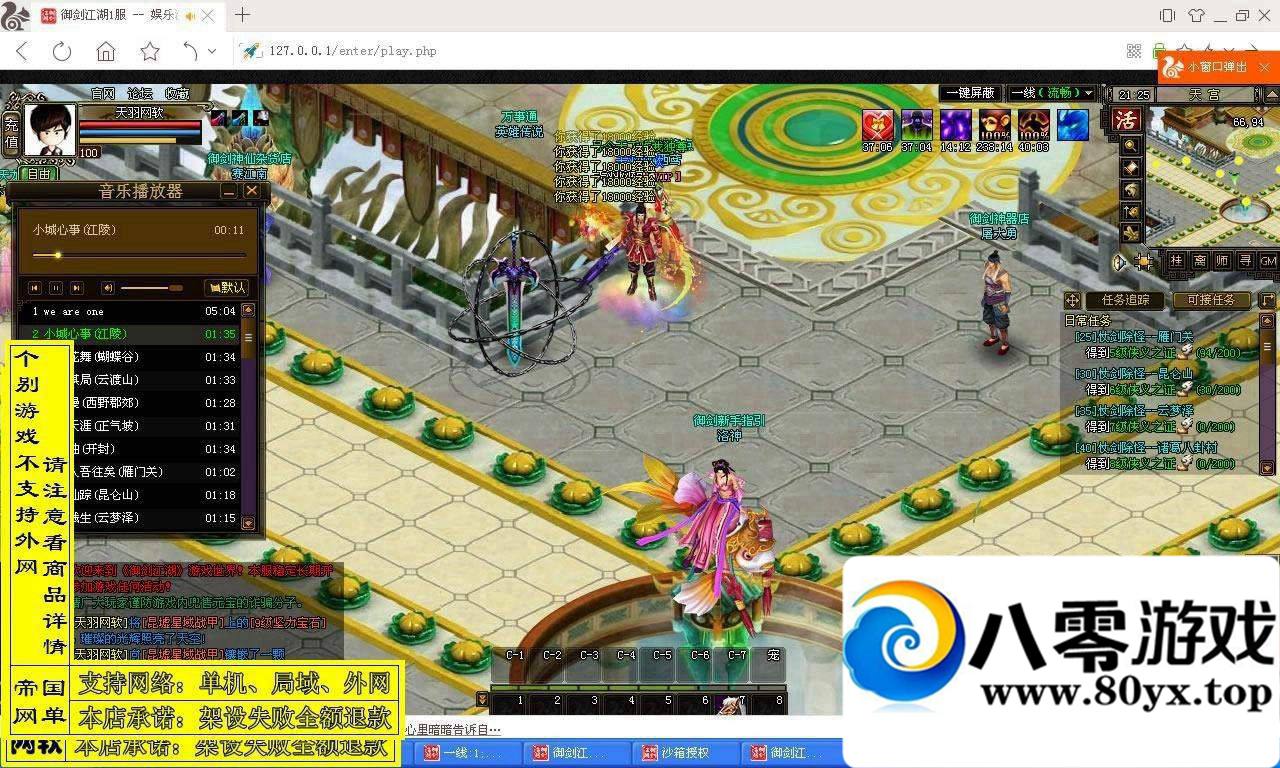The width and height of the screenshot is (1280, 768).
Task: Click the green figure buff icon 37:04
Action: coord(916,125)
